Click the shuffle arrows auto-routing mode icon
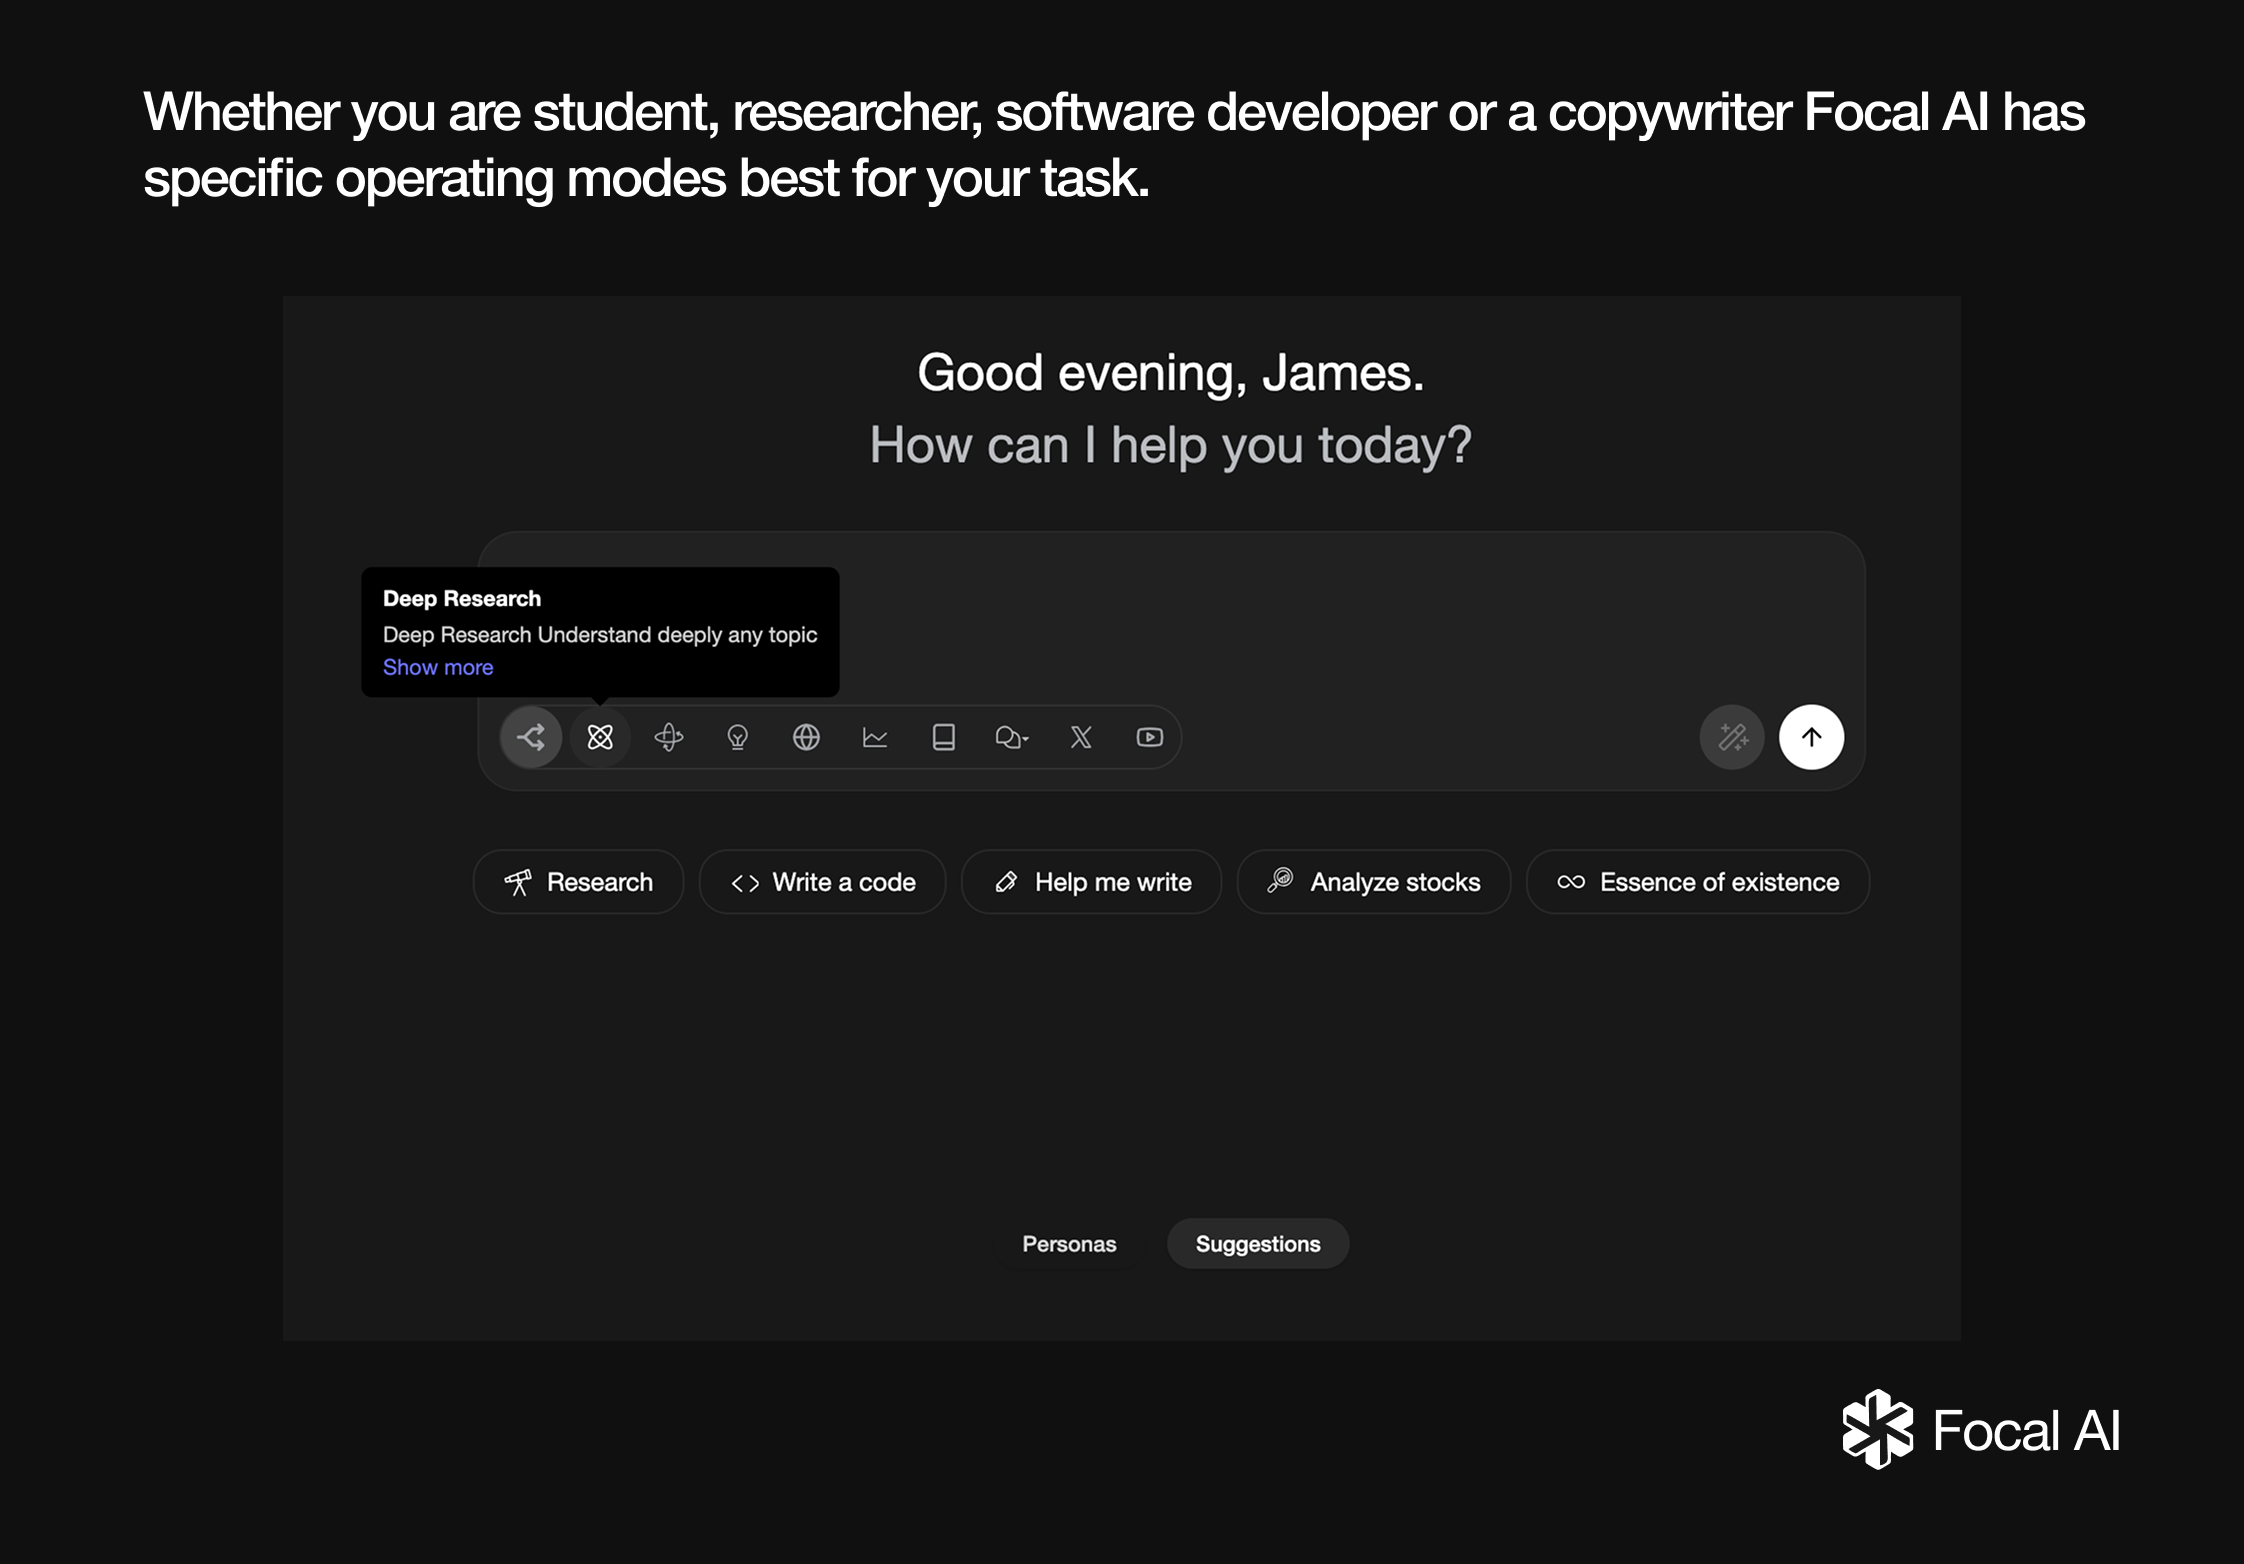The height and width of the screenshot is (1564, 2244). pos(531,738)
